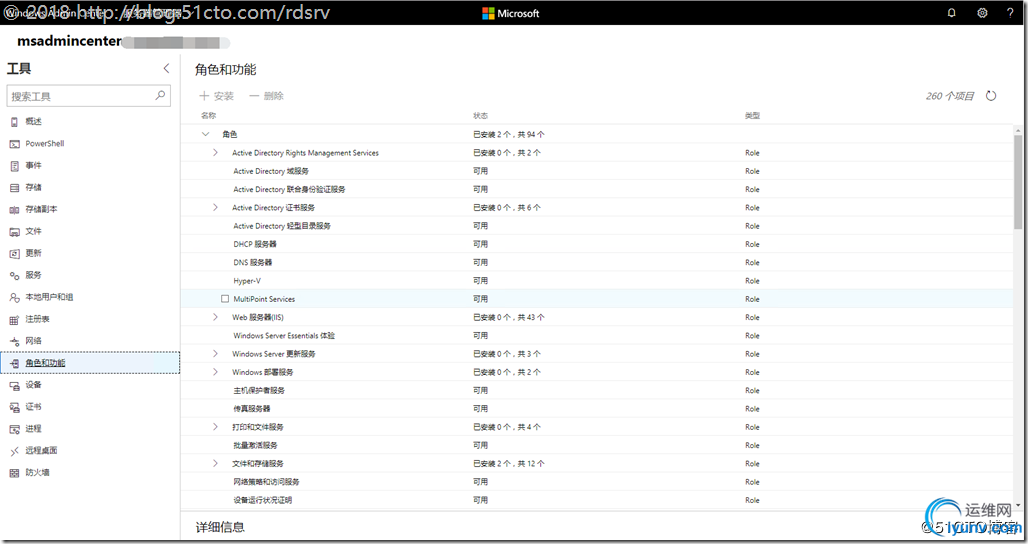Expand Active Directory Rights Management Services
This screenshot has height=544, width=1028.
[x=215, y=153]
